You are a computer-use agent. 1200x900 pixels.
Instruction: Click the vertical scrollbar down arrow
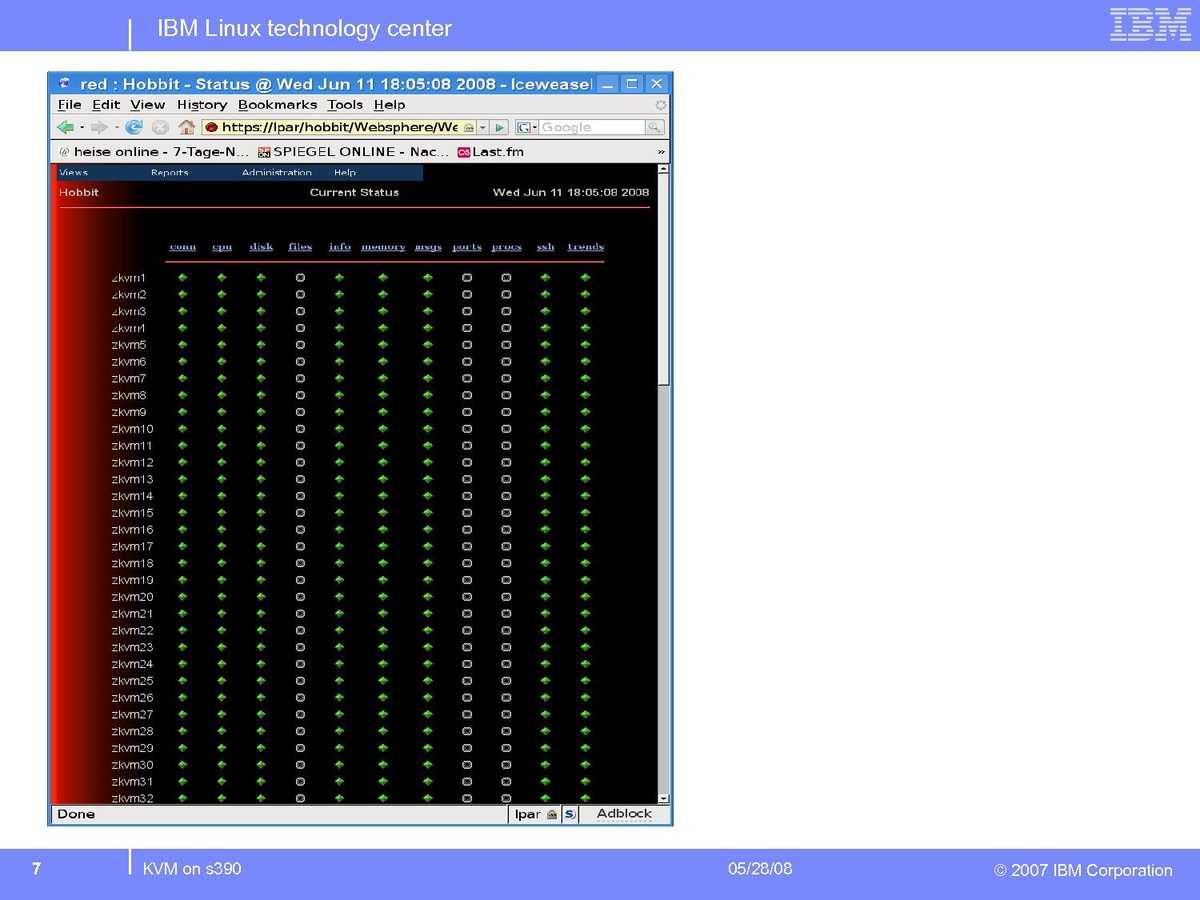click(x=662, y=796)
